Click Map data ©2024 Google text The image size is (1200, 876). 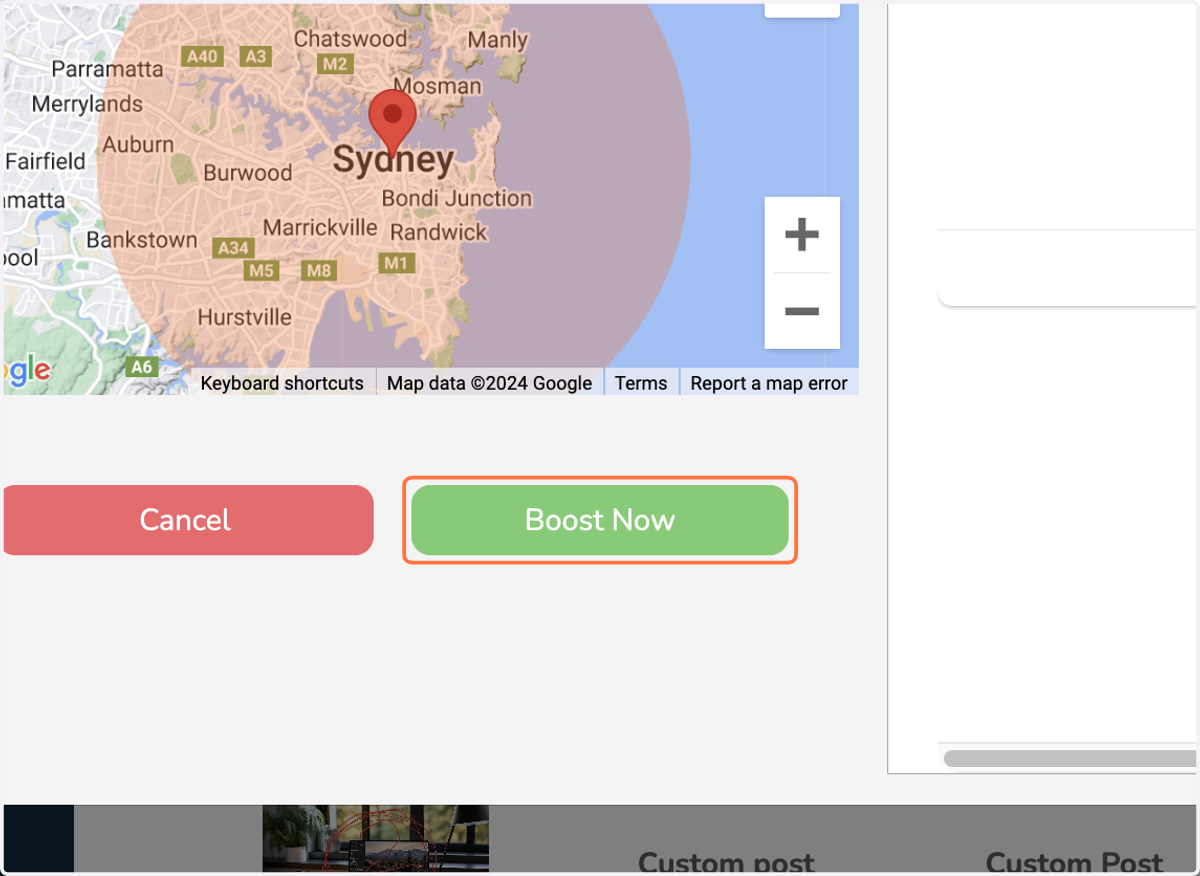pyautogui.click(x=489, y=383)
